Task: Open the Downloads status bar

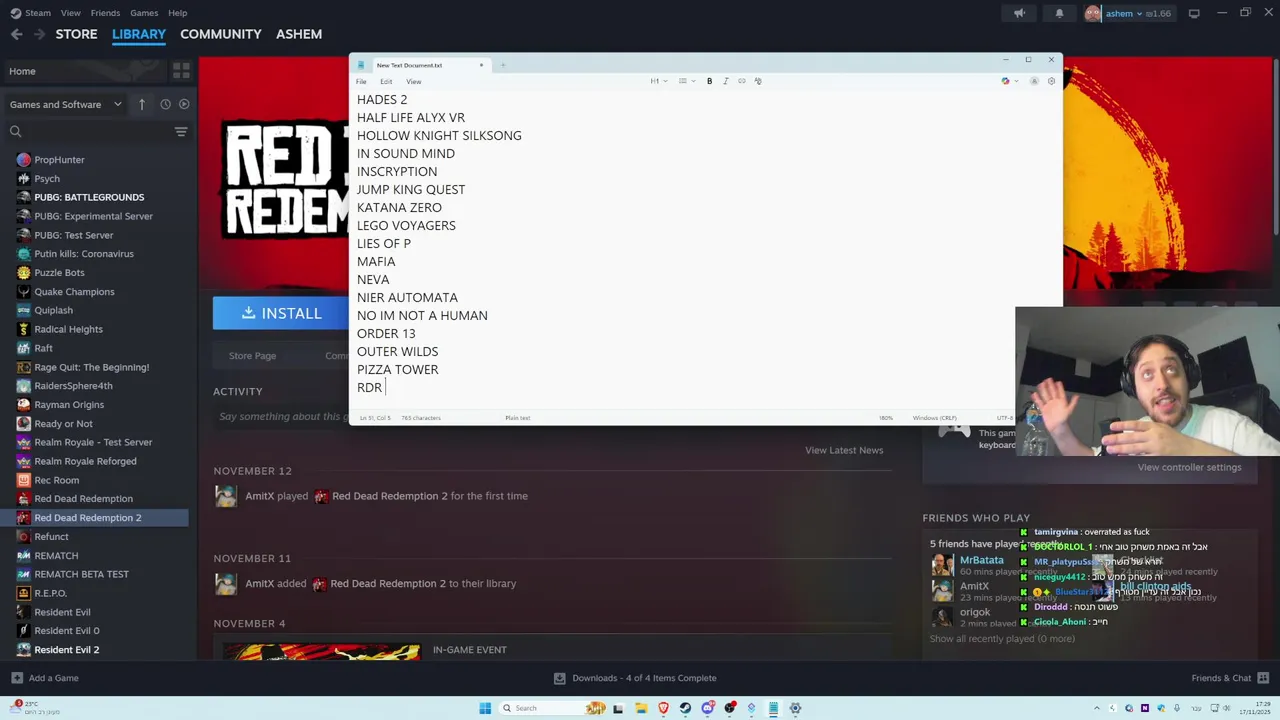Action: 635,678
